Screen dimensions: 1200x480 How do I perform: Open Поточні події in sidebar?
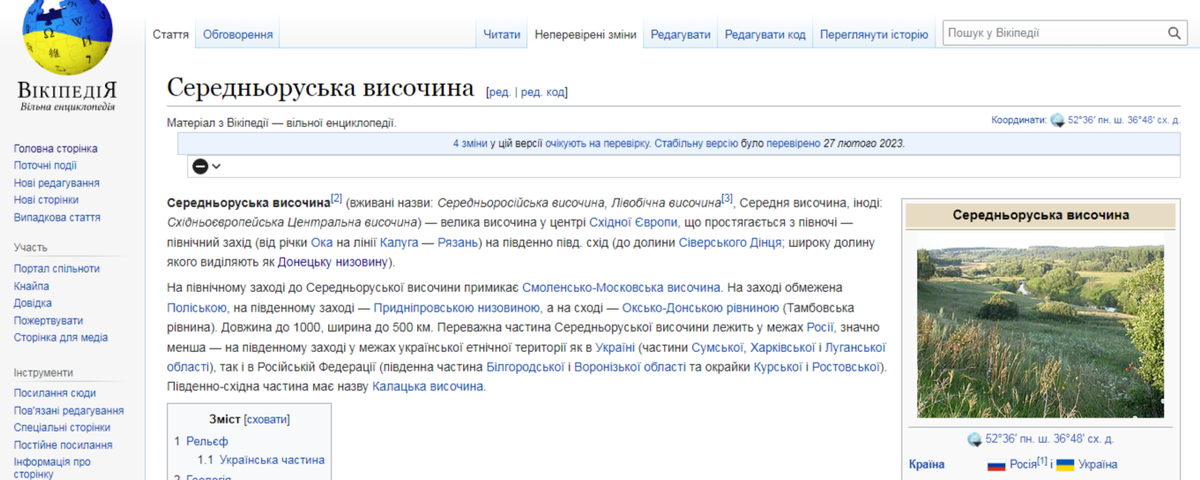point(45,166)
